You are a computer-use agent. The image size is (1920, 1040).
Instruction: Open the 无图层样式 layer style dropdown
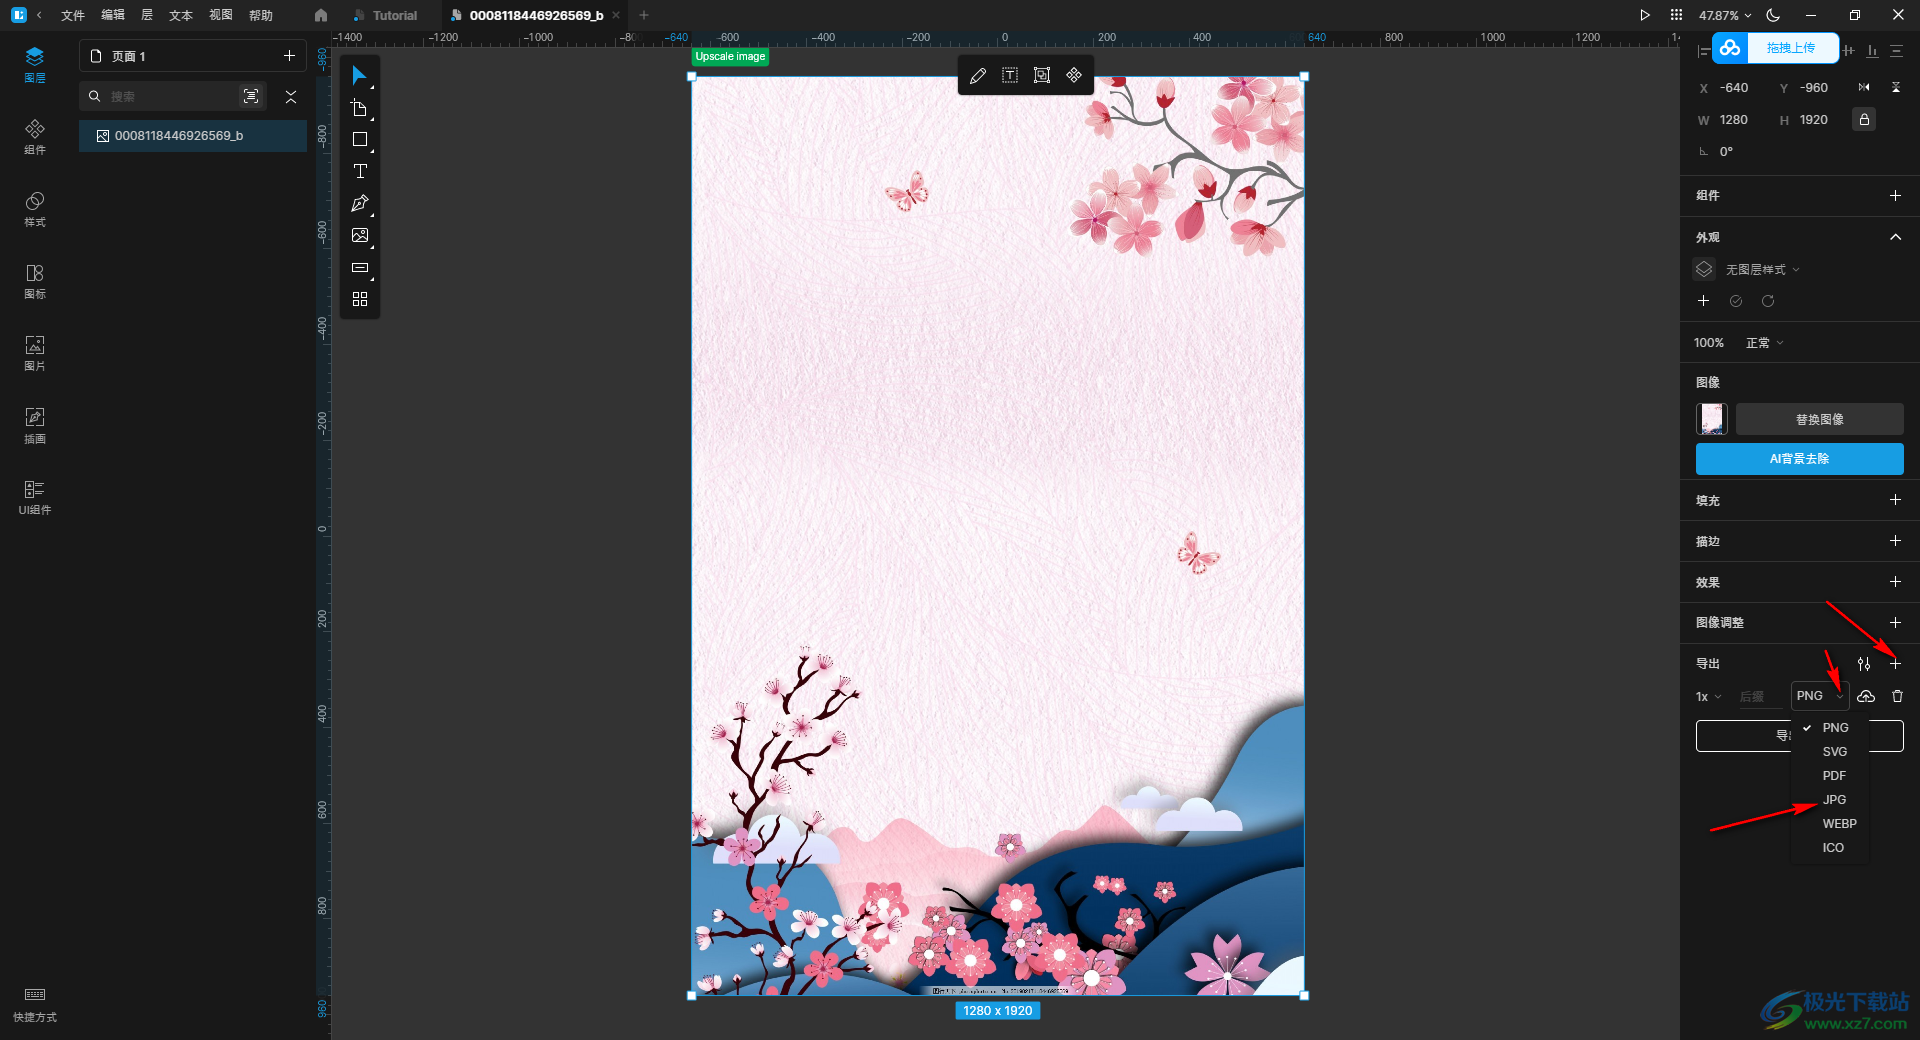tap(1762, 270)
